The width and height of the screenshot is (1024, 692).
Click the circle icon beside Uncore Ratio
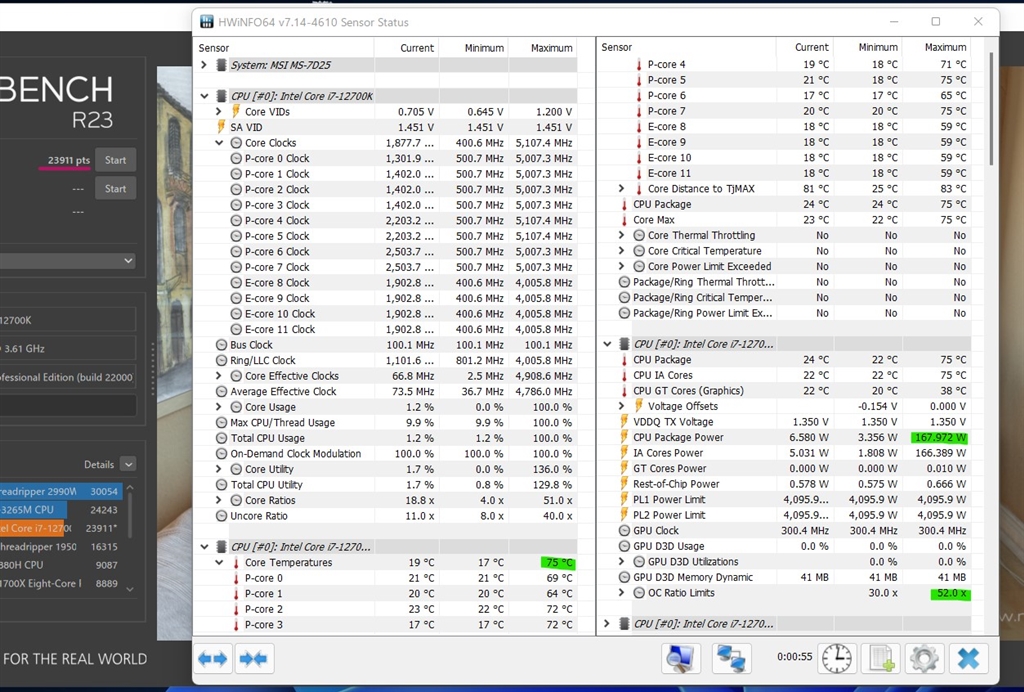(221, 516)
